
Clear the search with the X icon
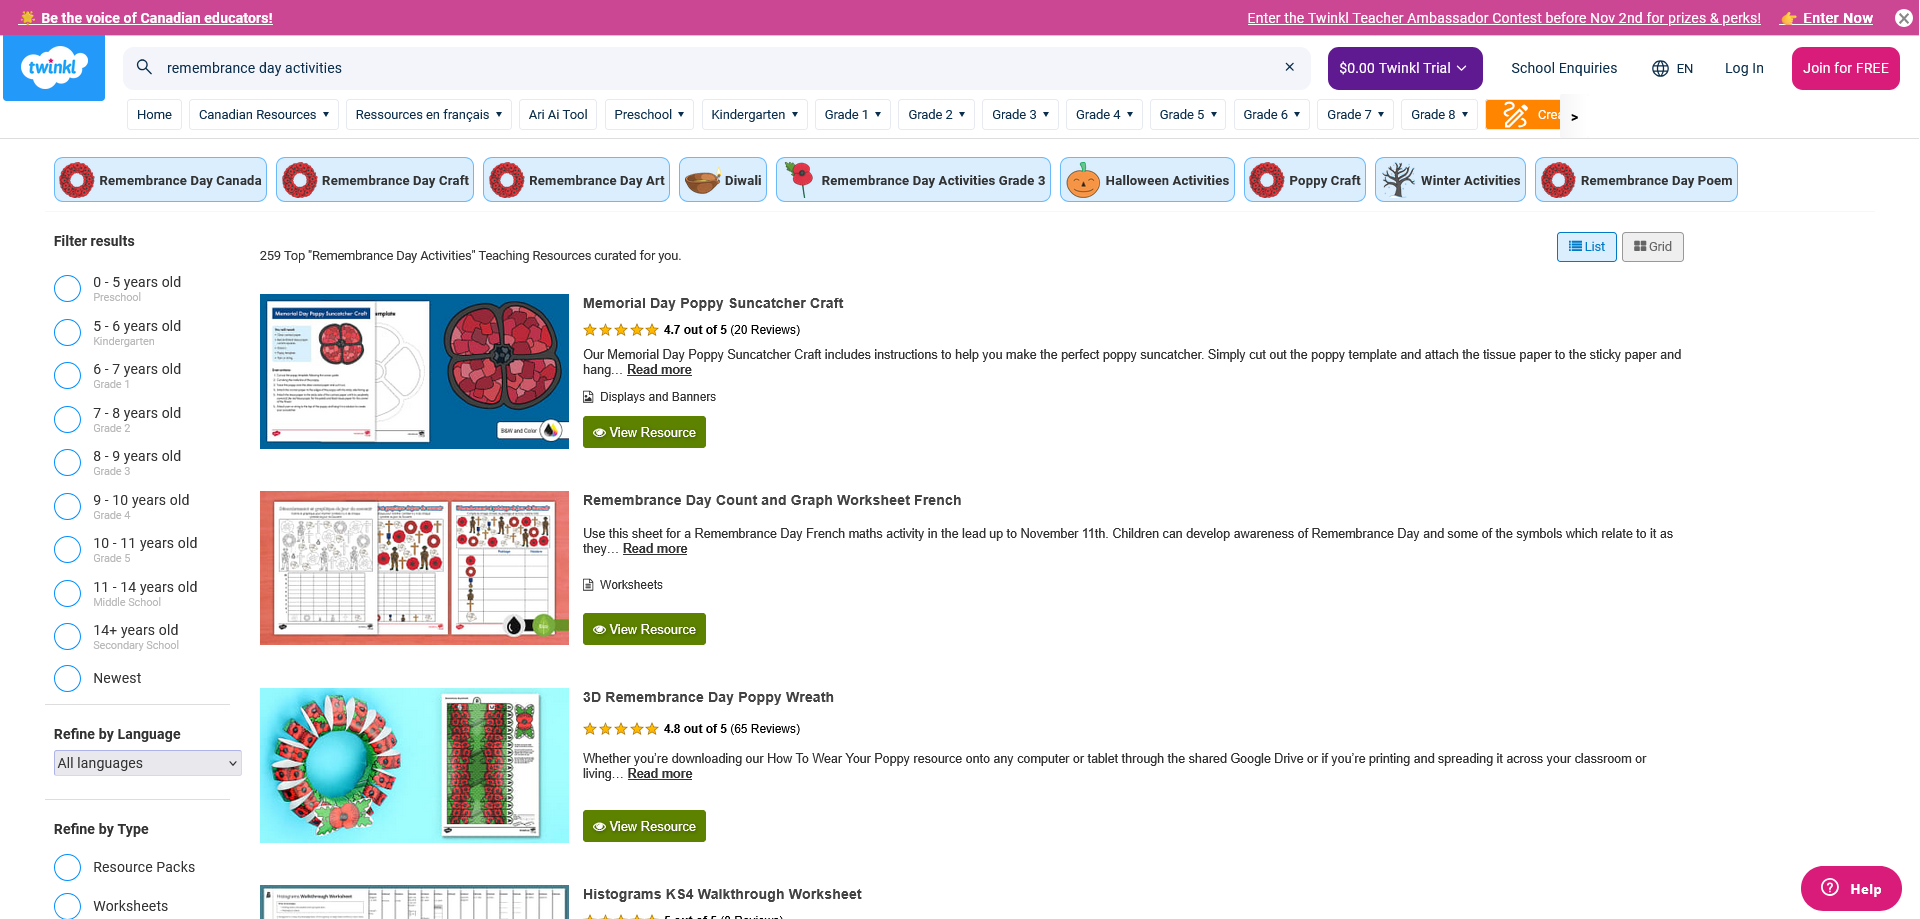(x=1290, y=67)
